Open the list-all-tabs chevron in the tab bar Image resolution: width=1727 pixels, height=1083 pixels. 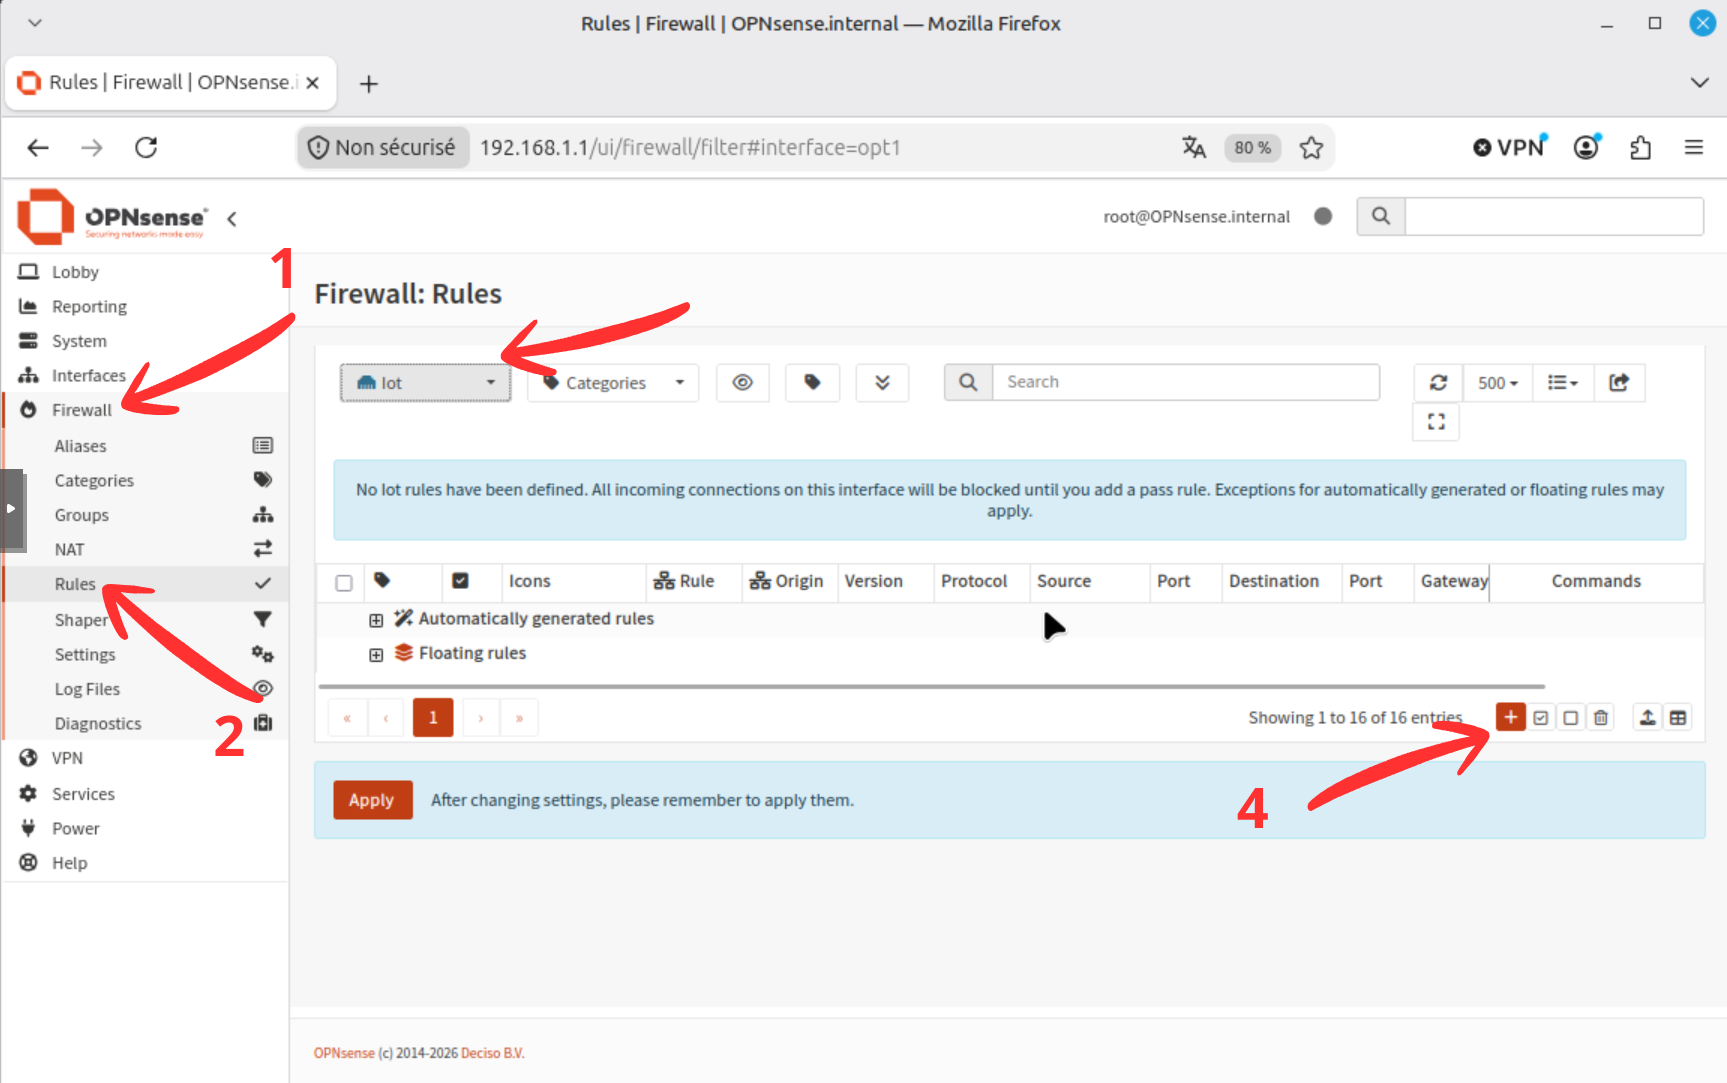(1699, 83)
